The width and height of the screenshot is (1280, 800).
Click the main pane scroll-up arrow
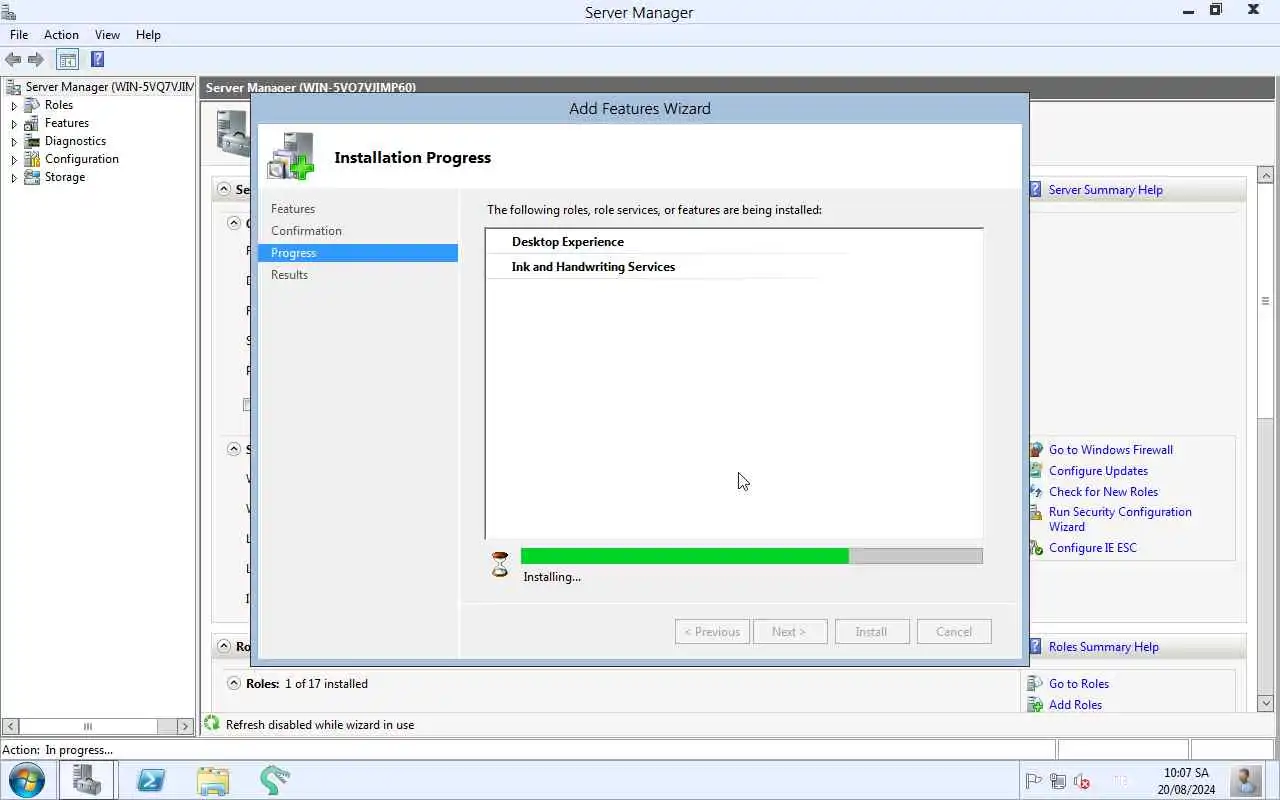click(1265, 176)
